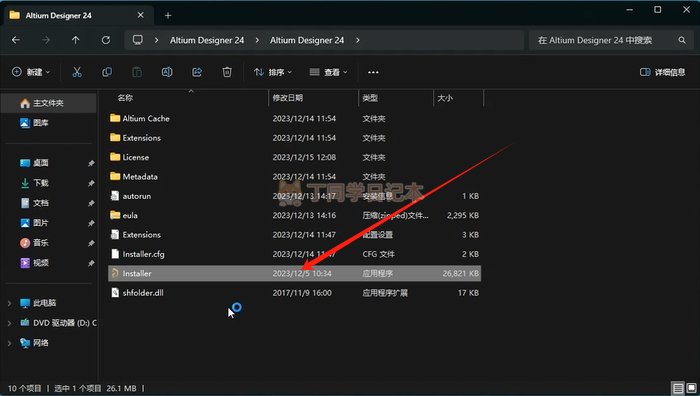Unpin 桌面 using its pin icon

(x=91, y=163)
